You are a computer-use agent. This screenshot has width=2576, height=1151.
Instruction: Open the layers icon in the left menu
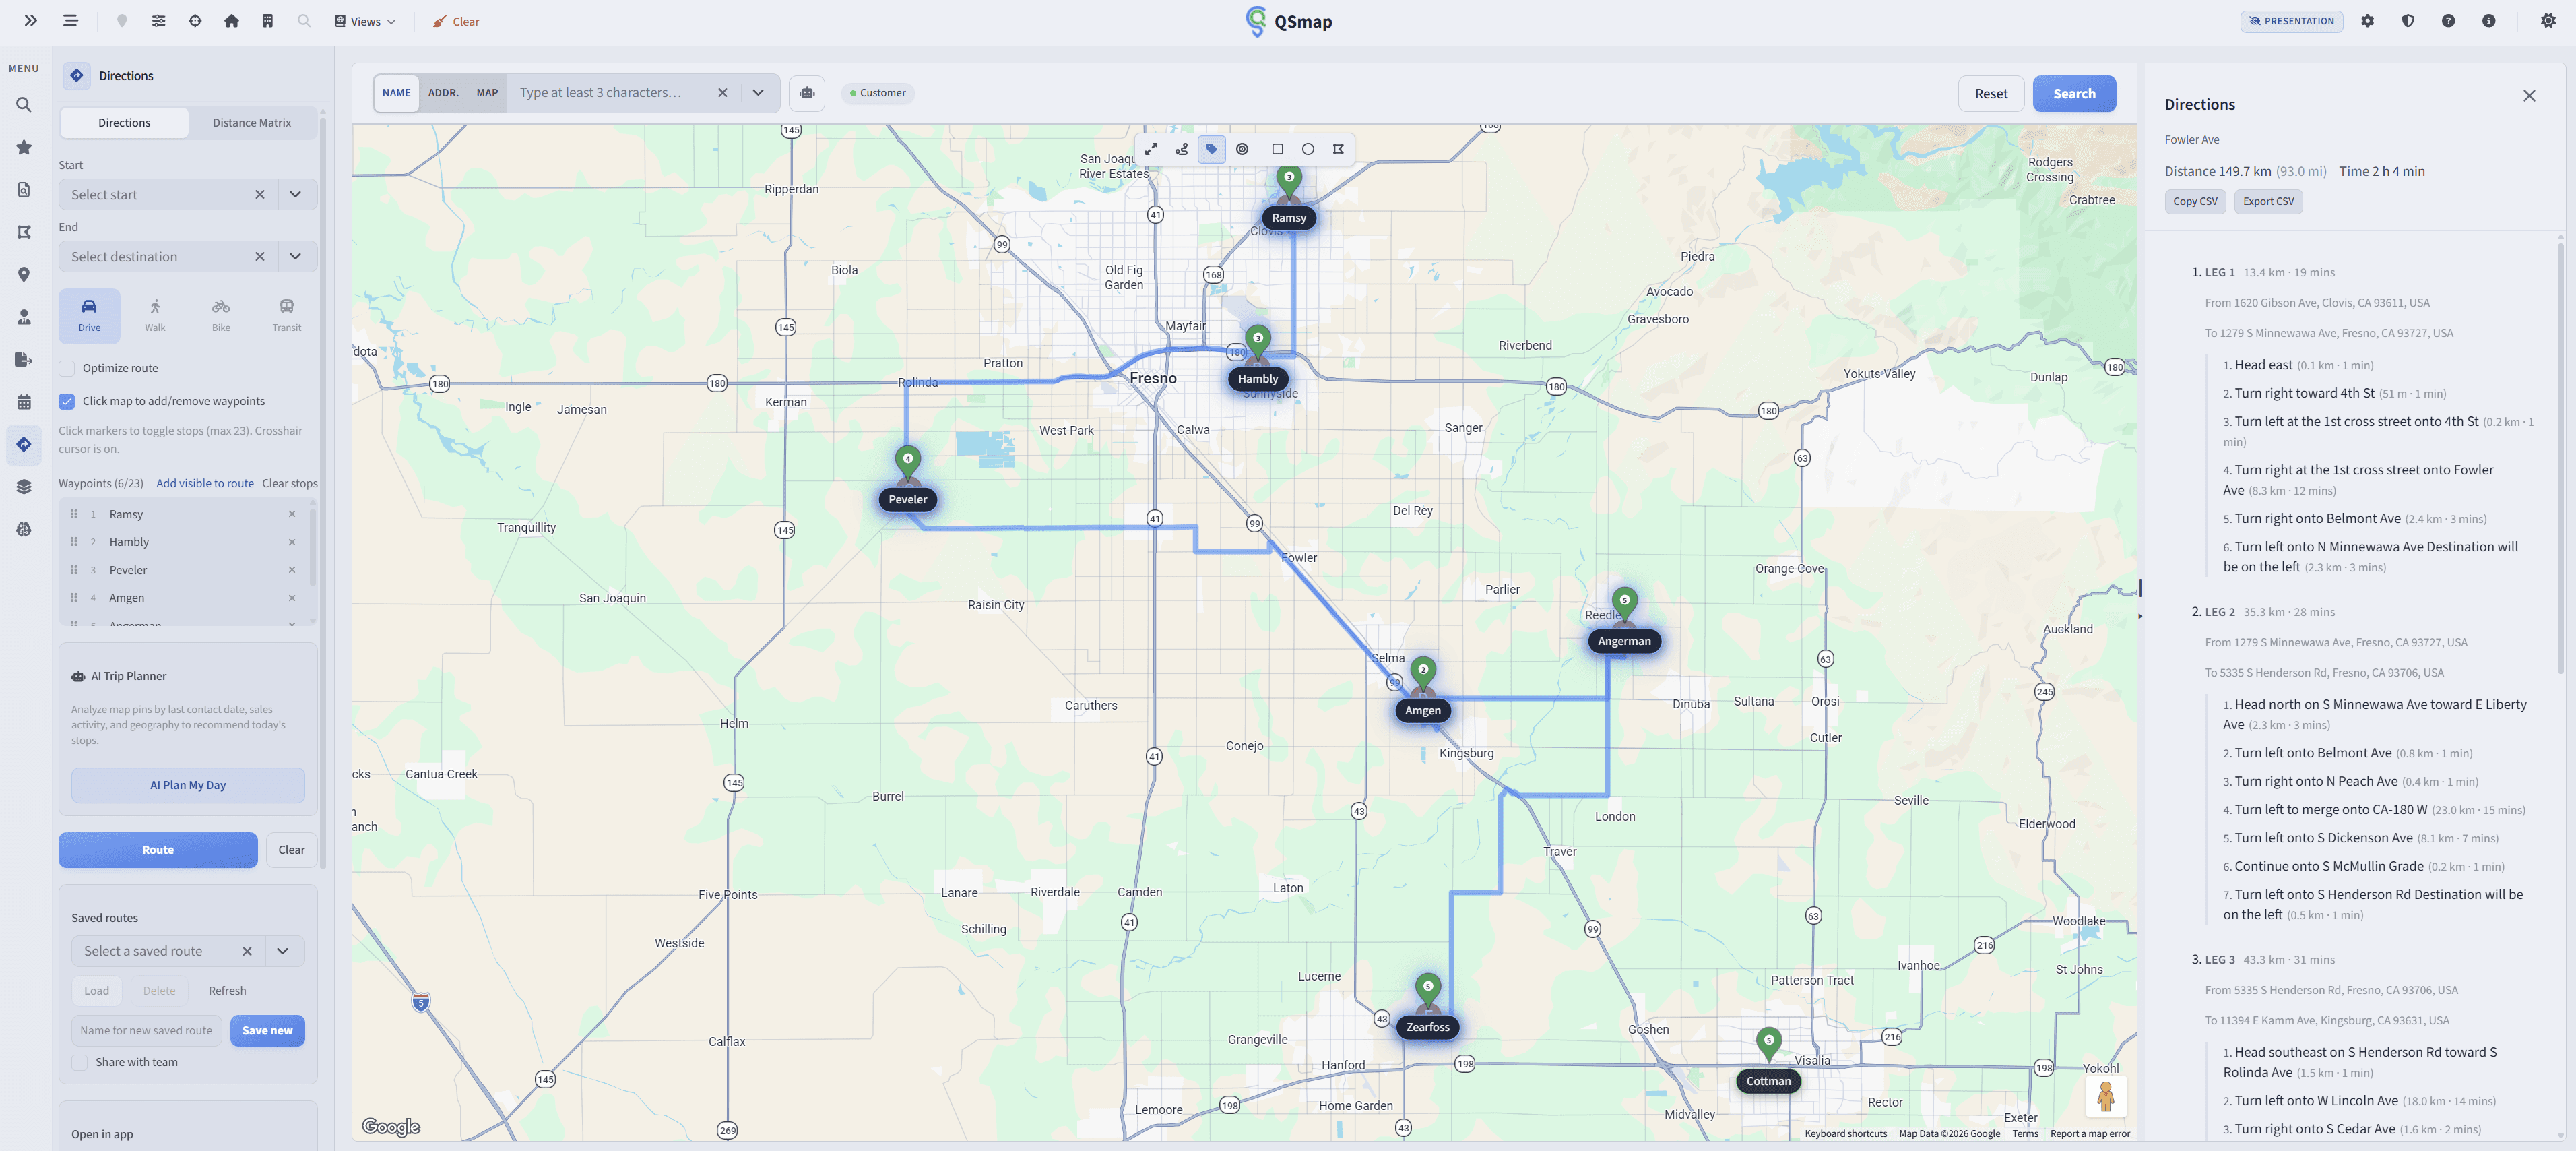[24, 487]
